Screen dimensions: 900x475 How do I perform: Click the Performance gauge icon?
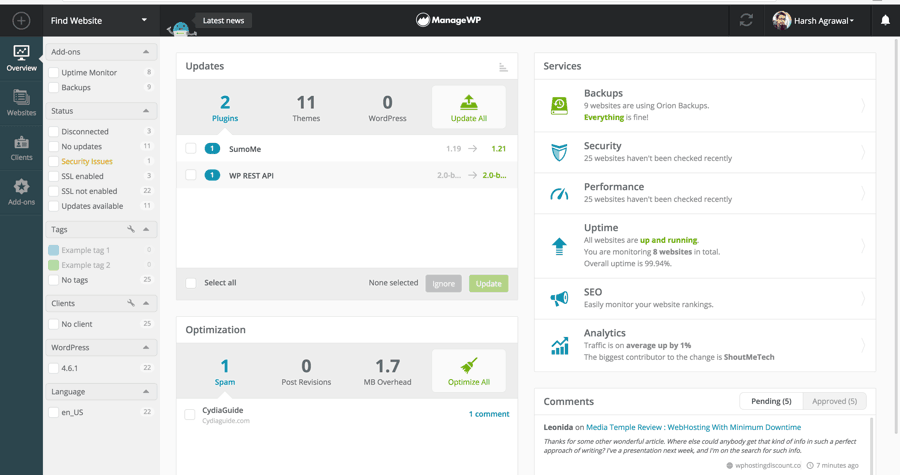coord(559,194)
